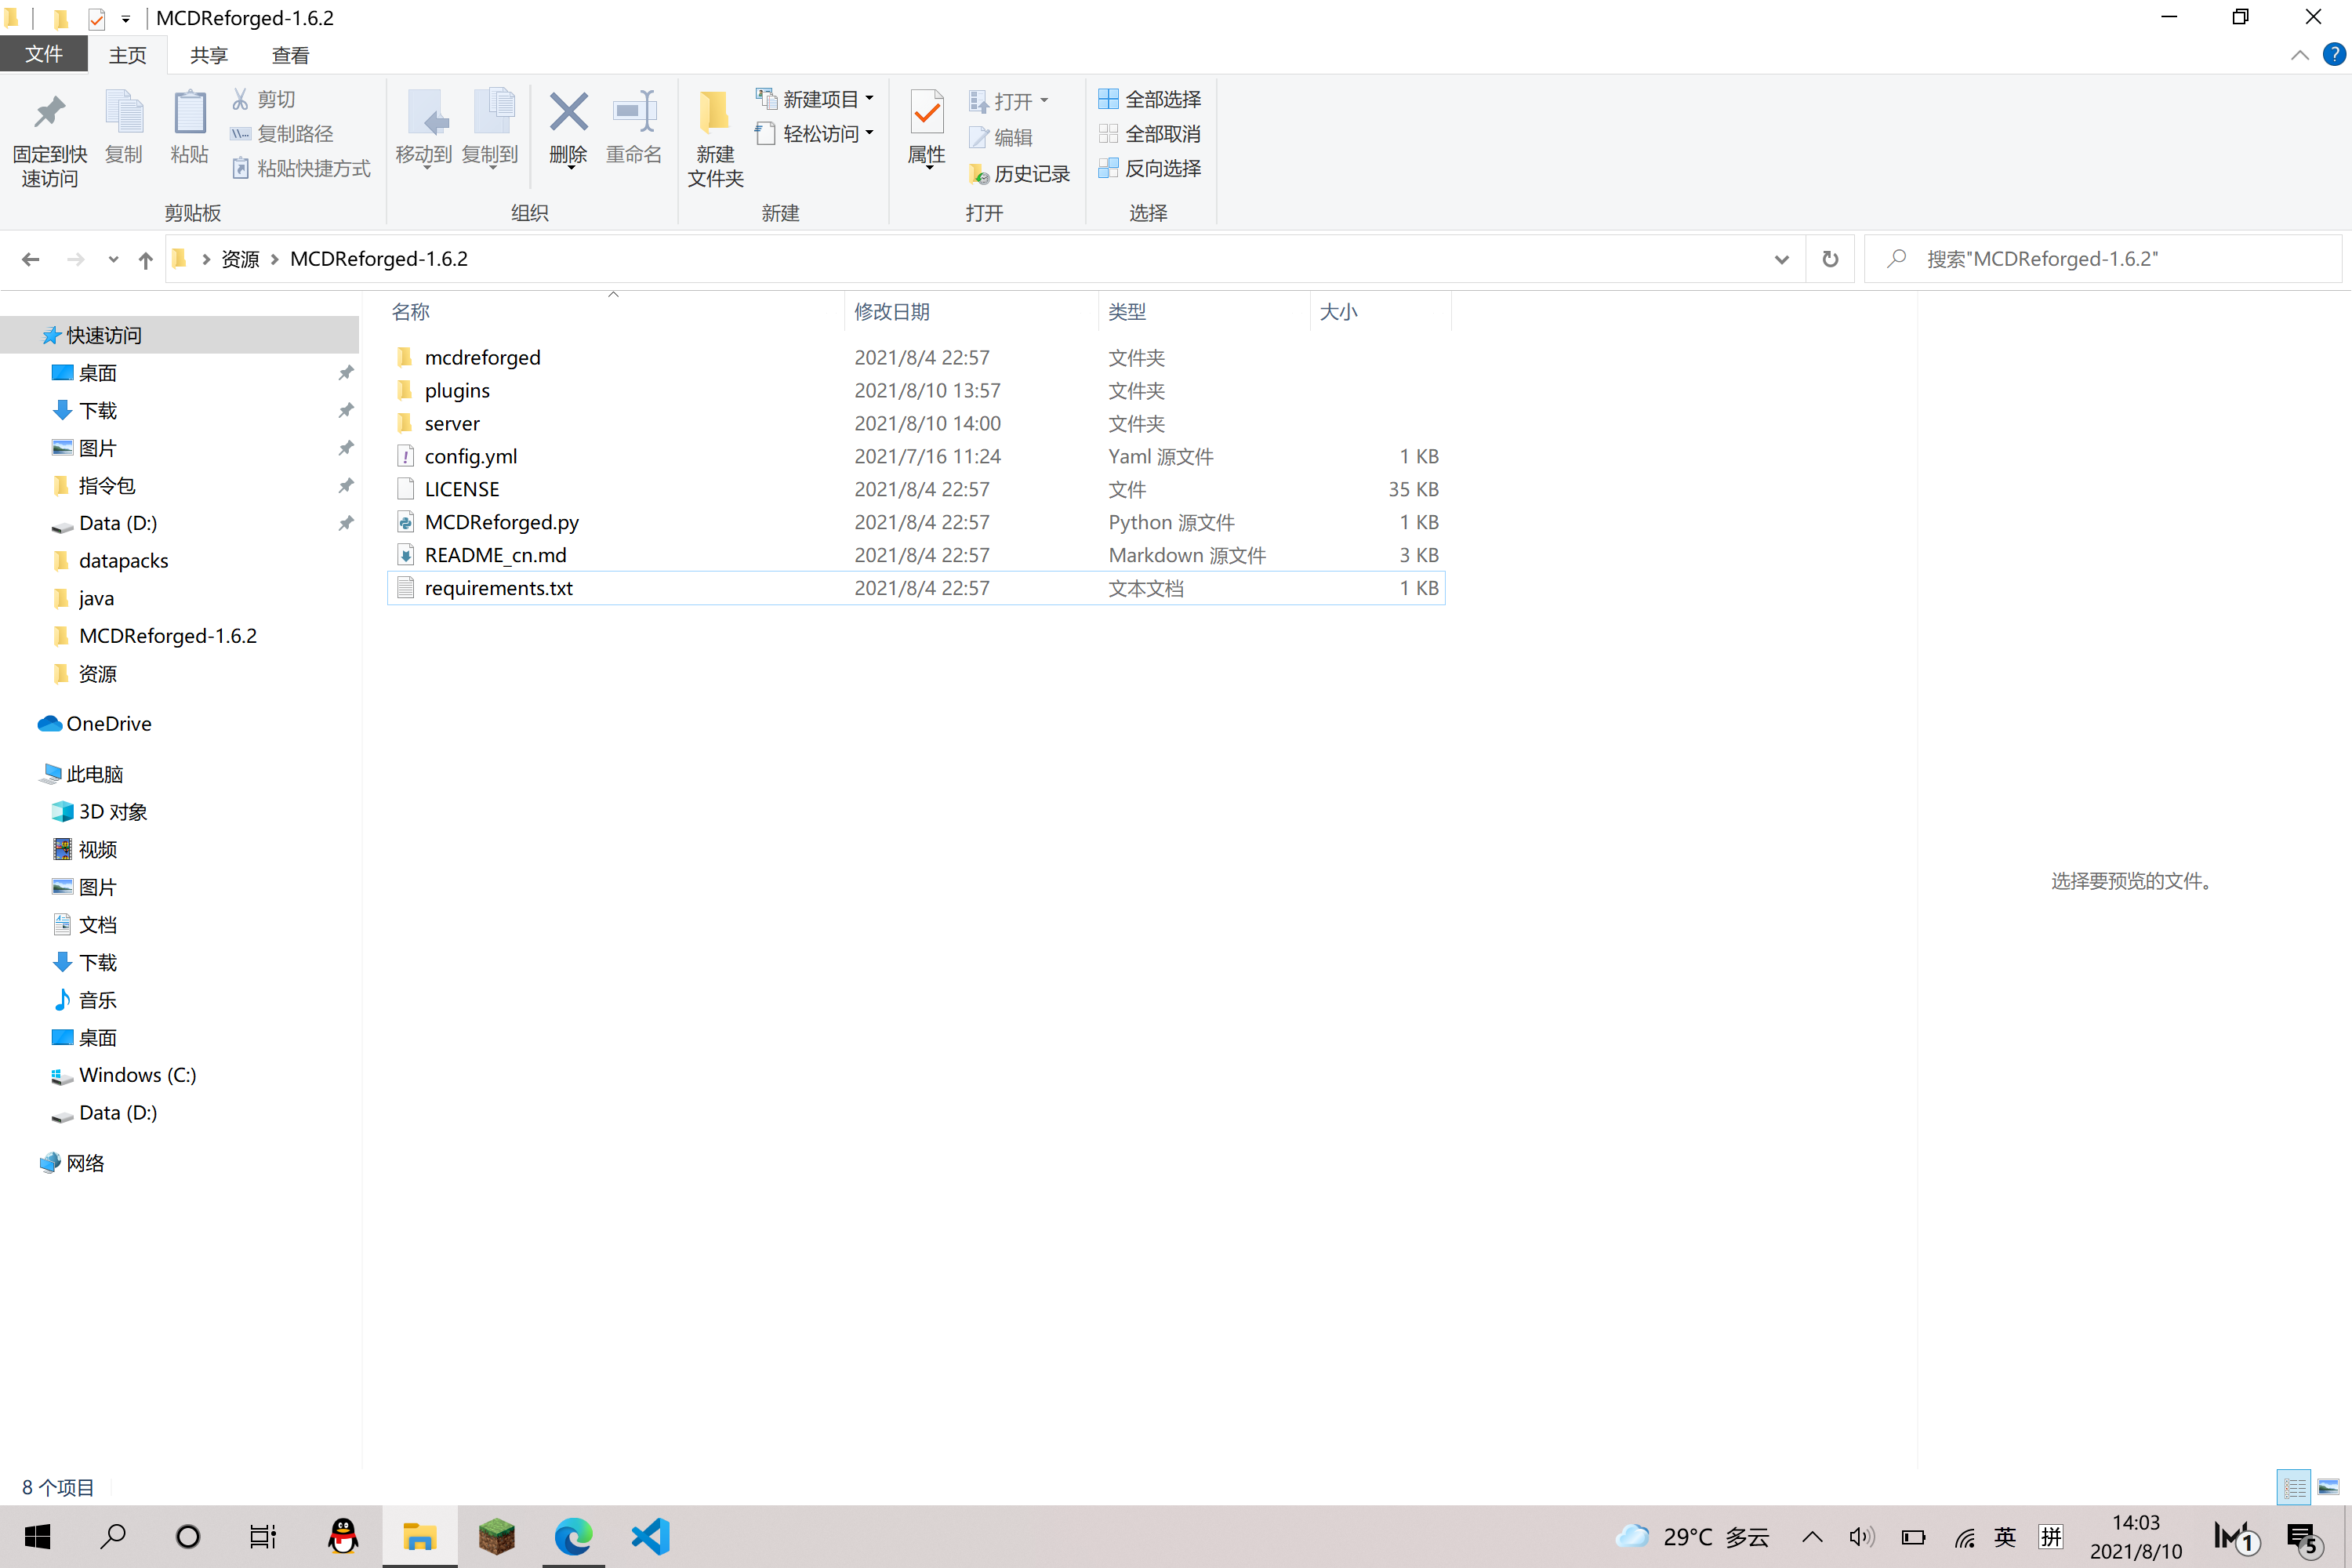Switch to large thumbnails view
This screenshot has width=2352, height=1568.
tap(2328, 1487)
